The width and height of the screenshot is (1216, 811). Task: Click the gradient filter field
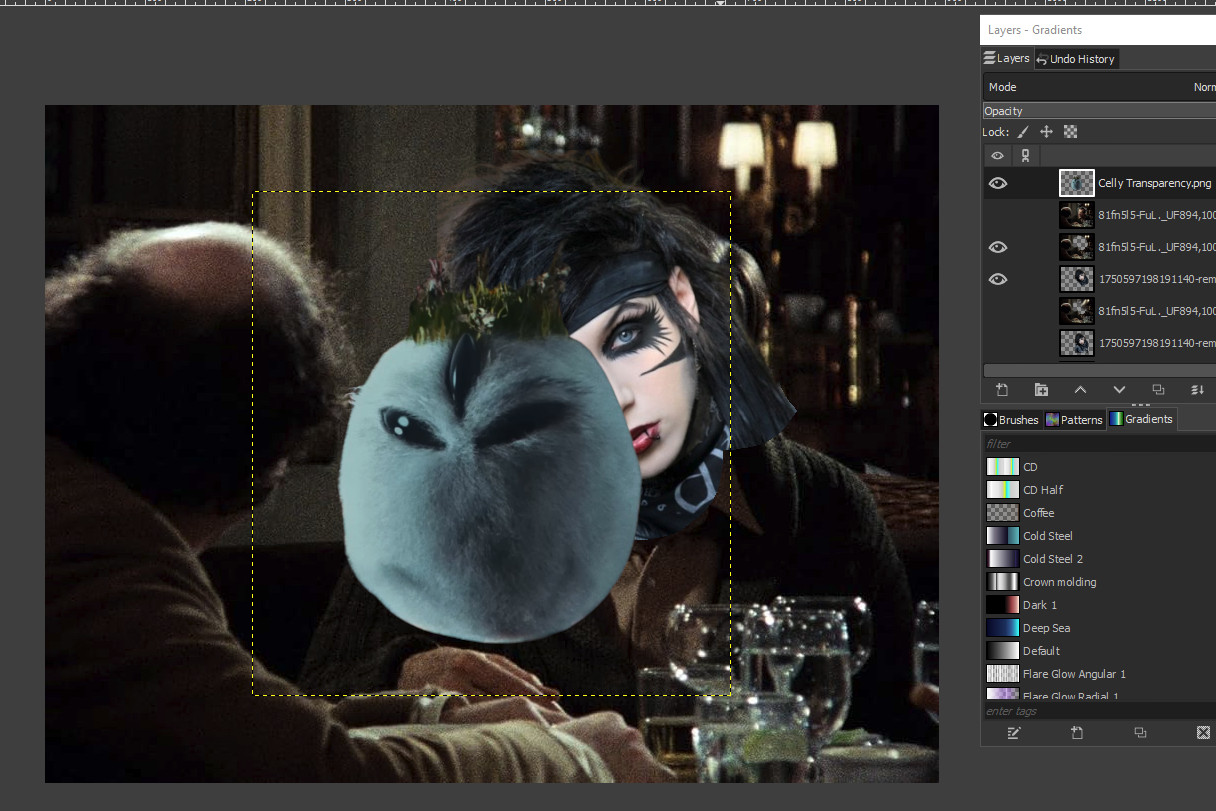point(1098,443)
